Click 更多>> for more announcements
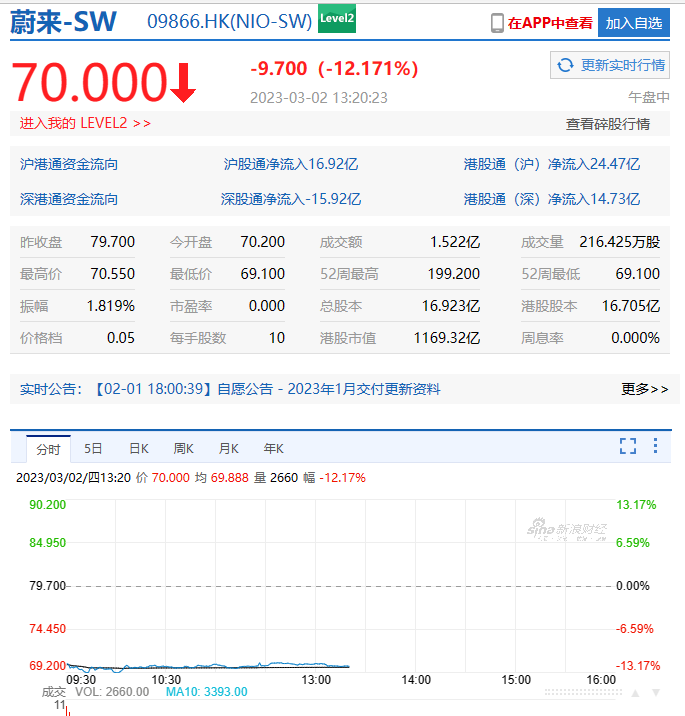The width and height of the screenshot is (685, 716). click(644, 390)
